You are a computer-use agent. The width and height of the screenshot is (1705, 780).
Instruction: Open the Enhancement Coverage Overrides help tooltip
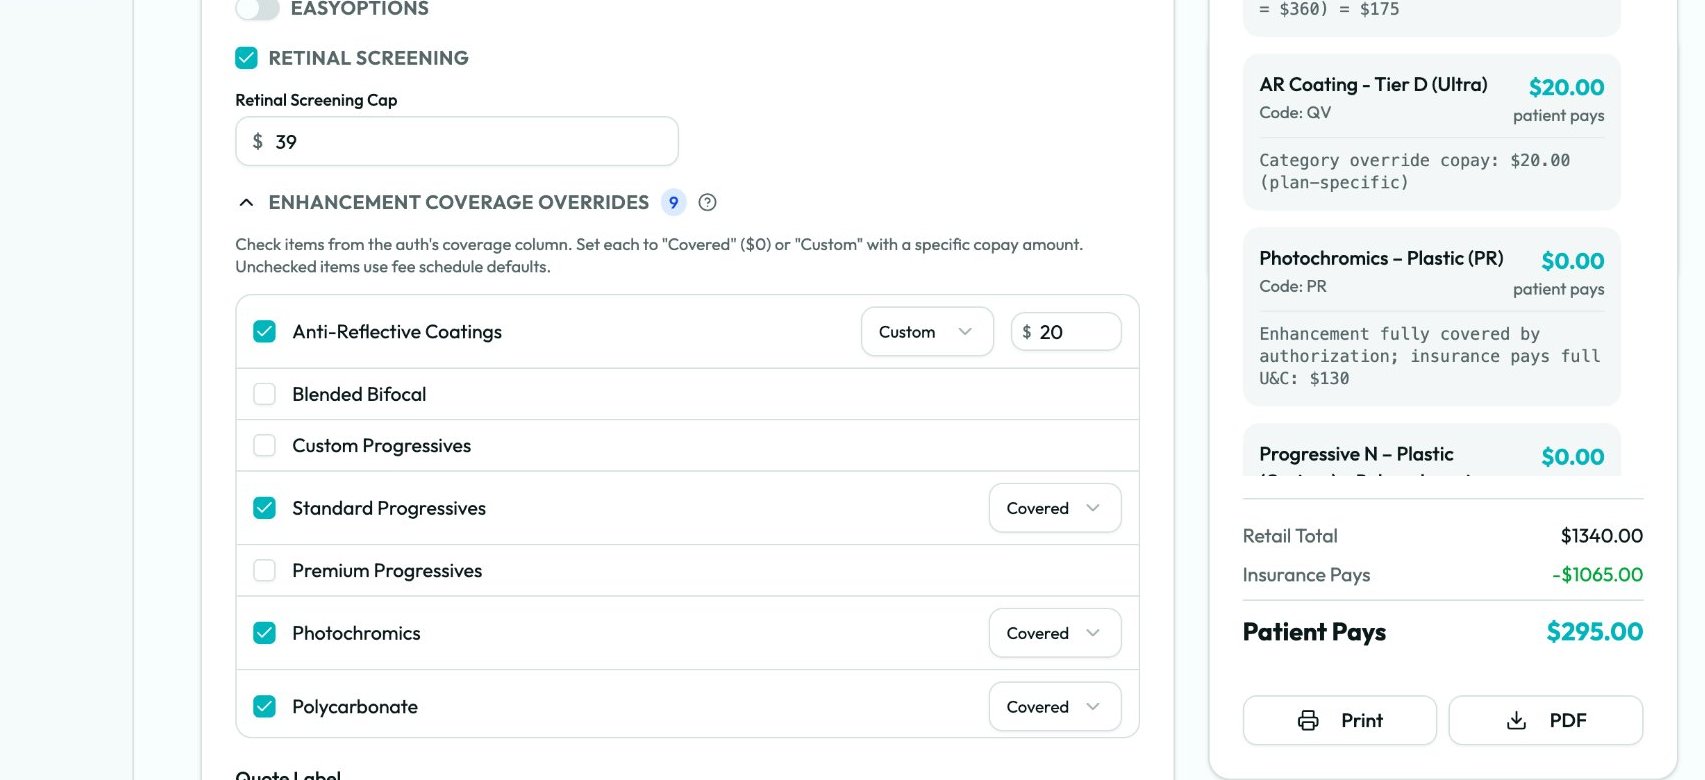[x=708, y=202]
